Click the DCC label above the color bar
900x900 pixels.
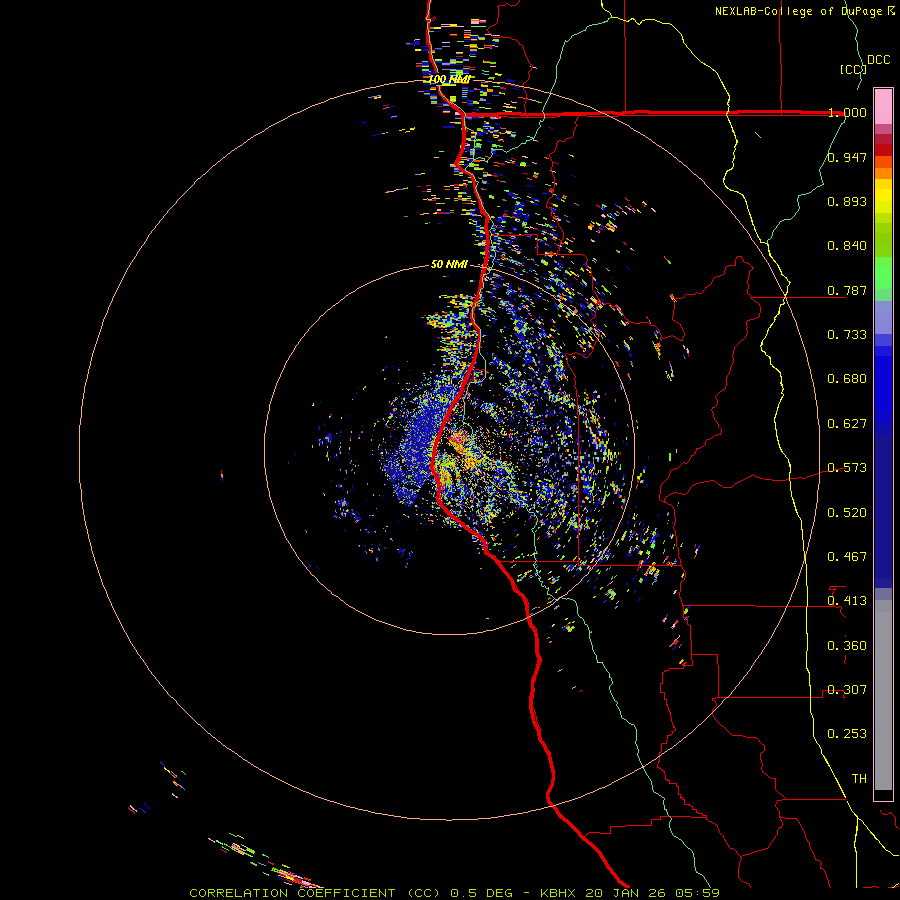coord(879,60)
